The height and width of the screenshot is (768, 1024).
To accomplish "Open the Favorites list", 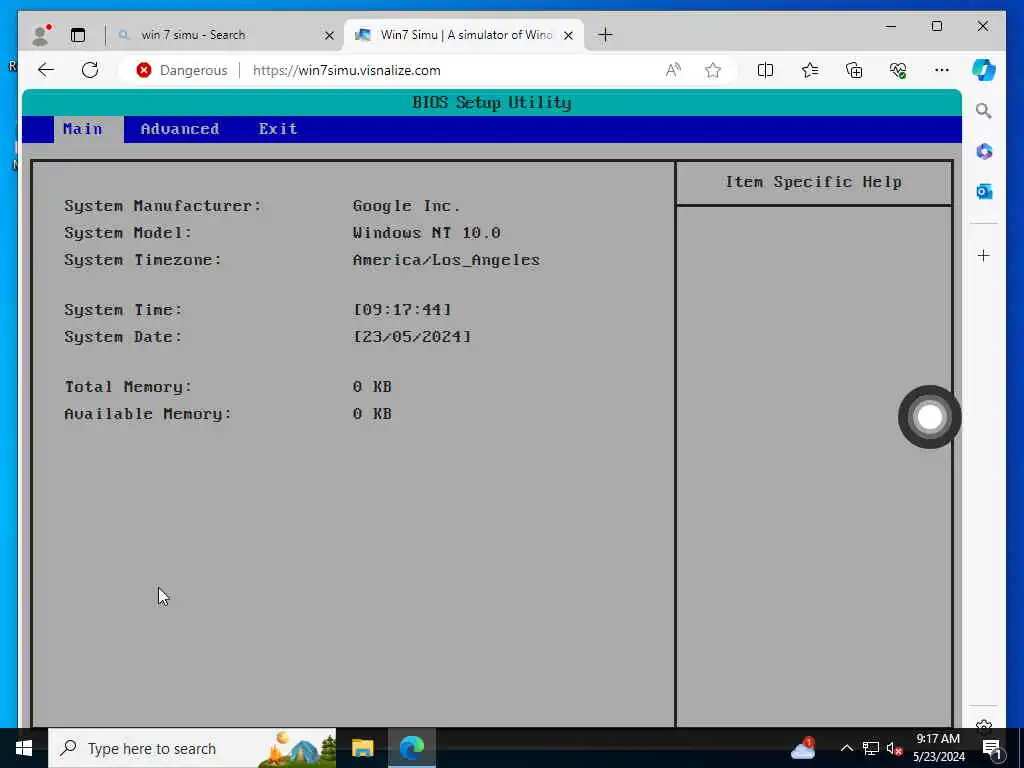I will (x=810, y=70).
